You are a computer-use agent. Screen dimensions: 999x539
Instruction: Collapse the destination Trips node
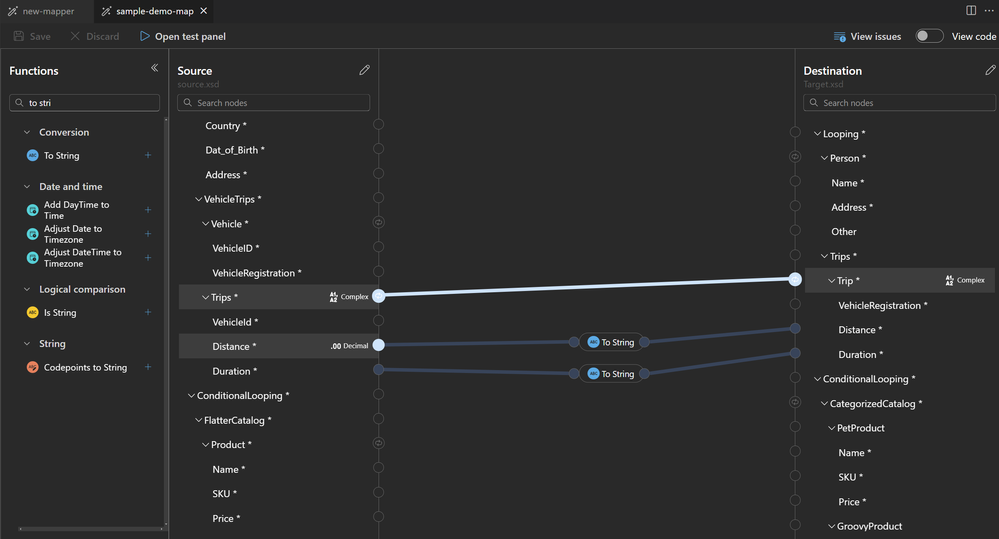824,256
